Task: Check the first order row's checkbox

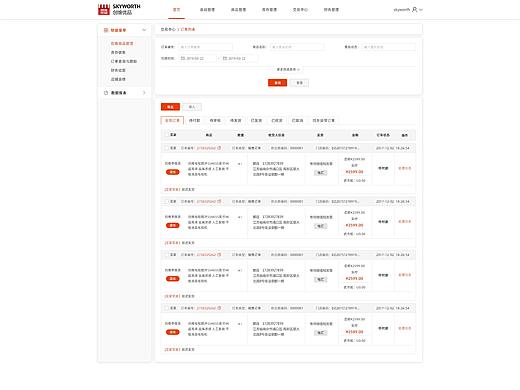Action: click(x=167, y=148)
